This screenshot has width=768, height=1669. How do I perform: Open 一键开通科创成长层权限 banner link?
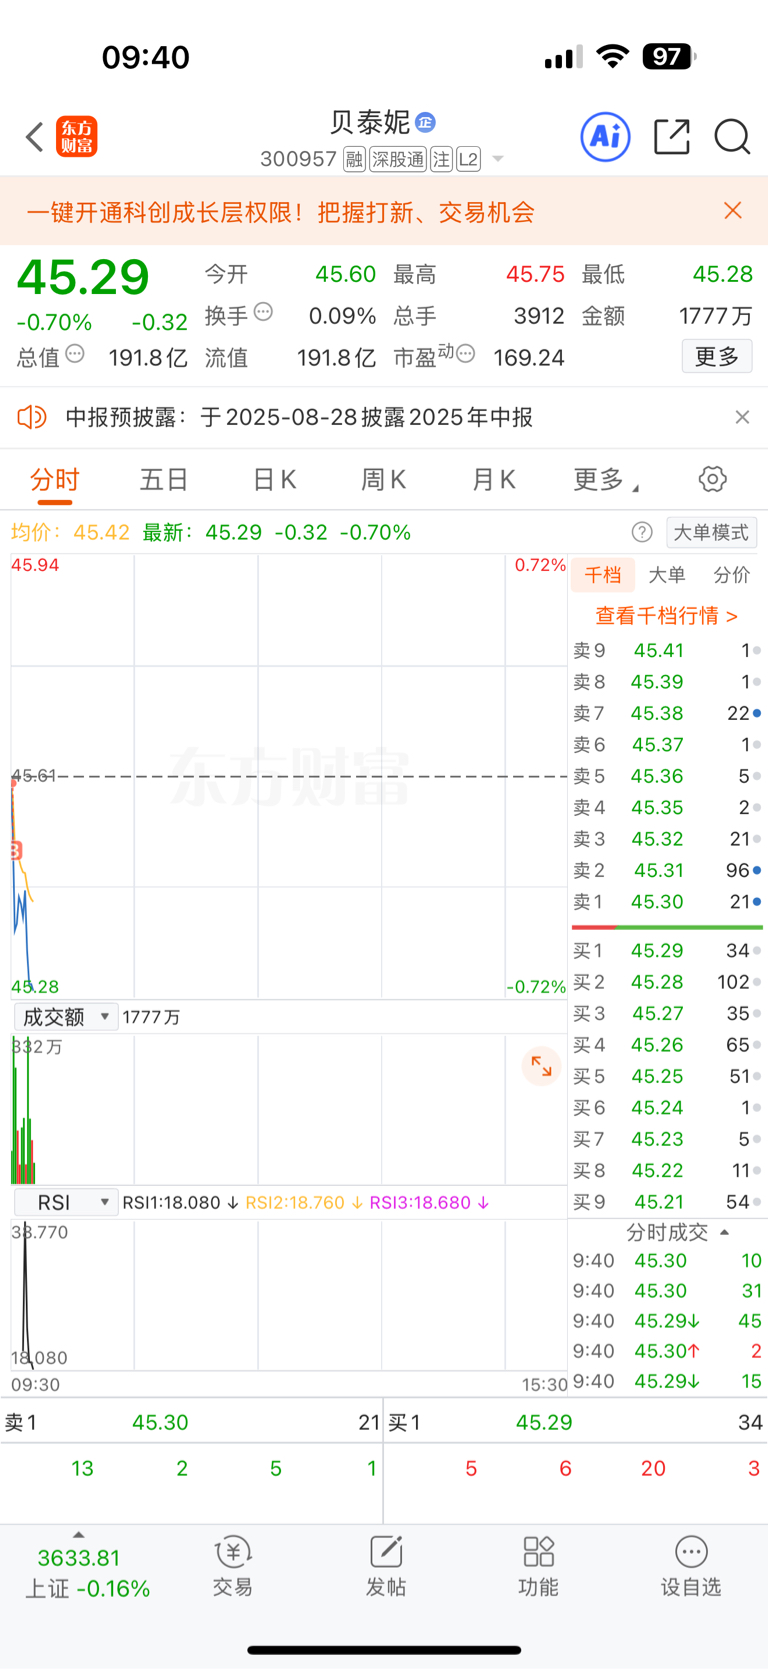click(x=281, y=212)
